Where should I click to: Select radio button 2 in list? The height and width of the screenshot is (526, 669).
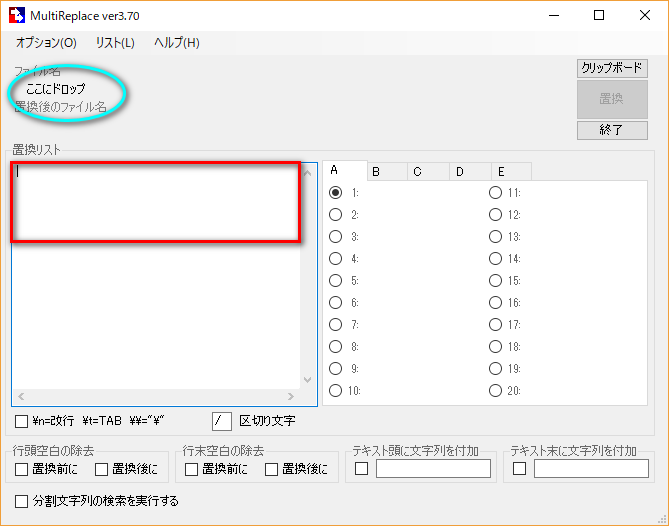click(x=336, y=215)
